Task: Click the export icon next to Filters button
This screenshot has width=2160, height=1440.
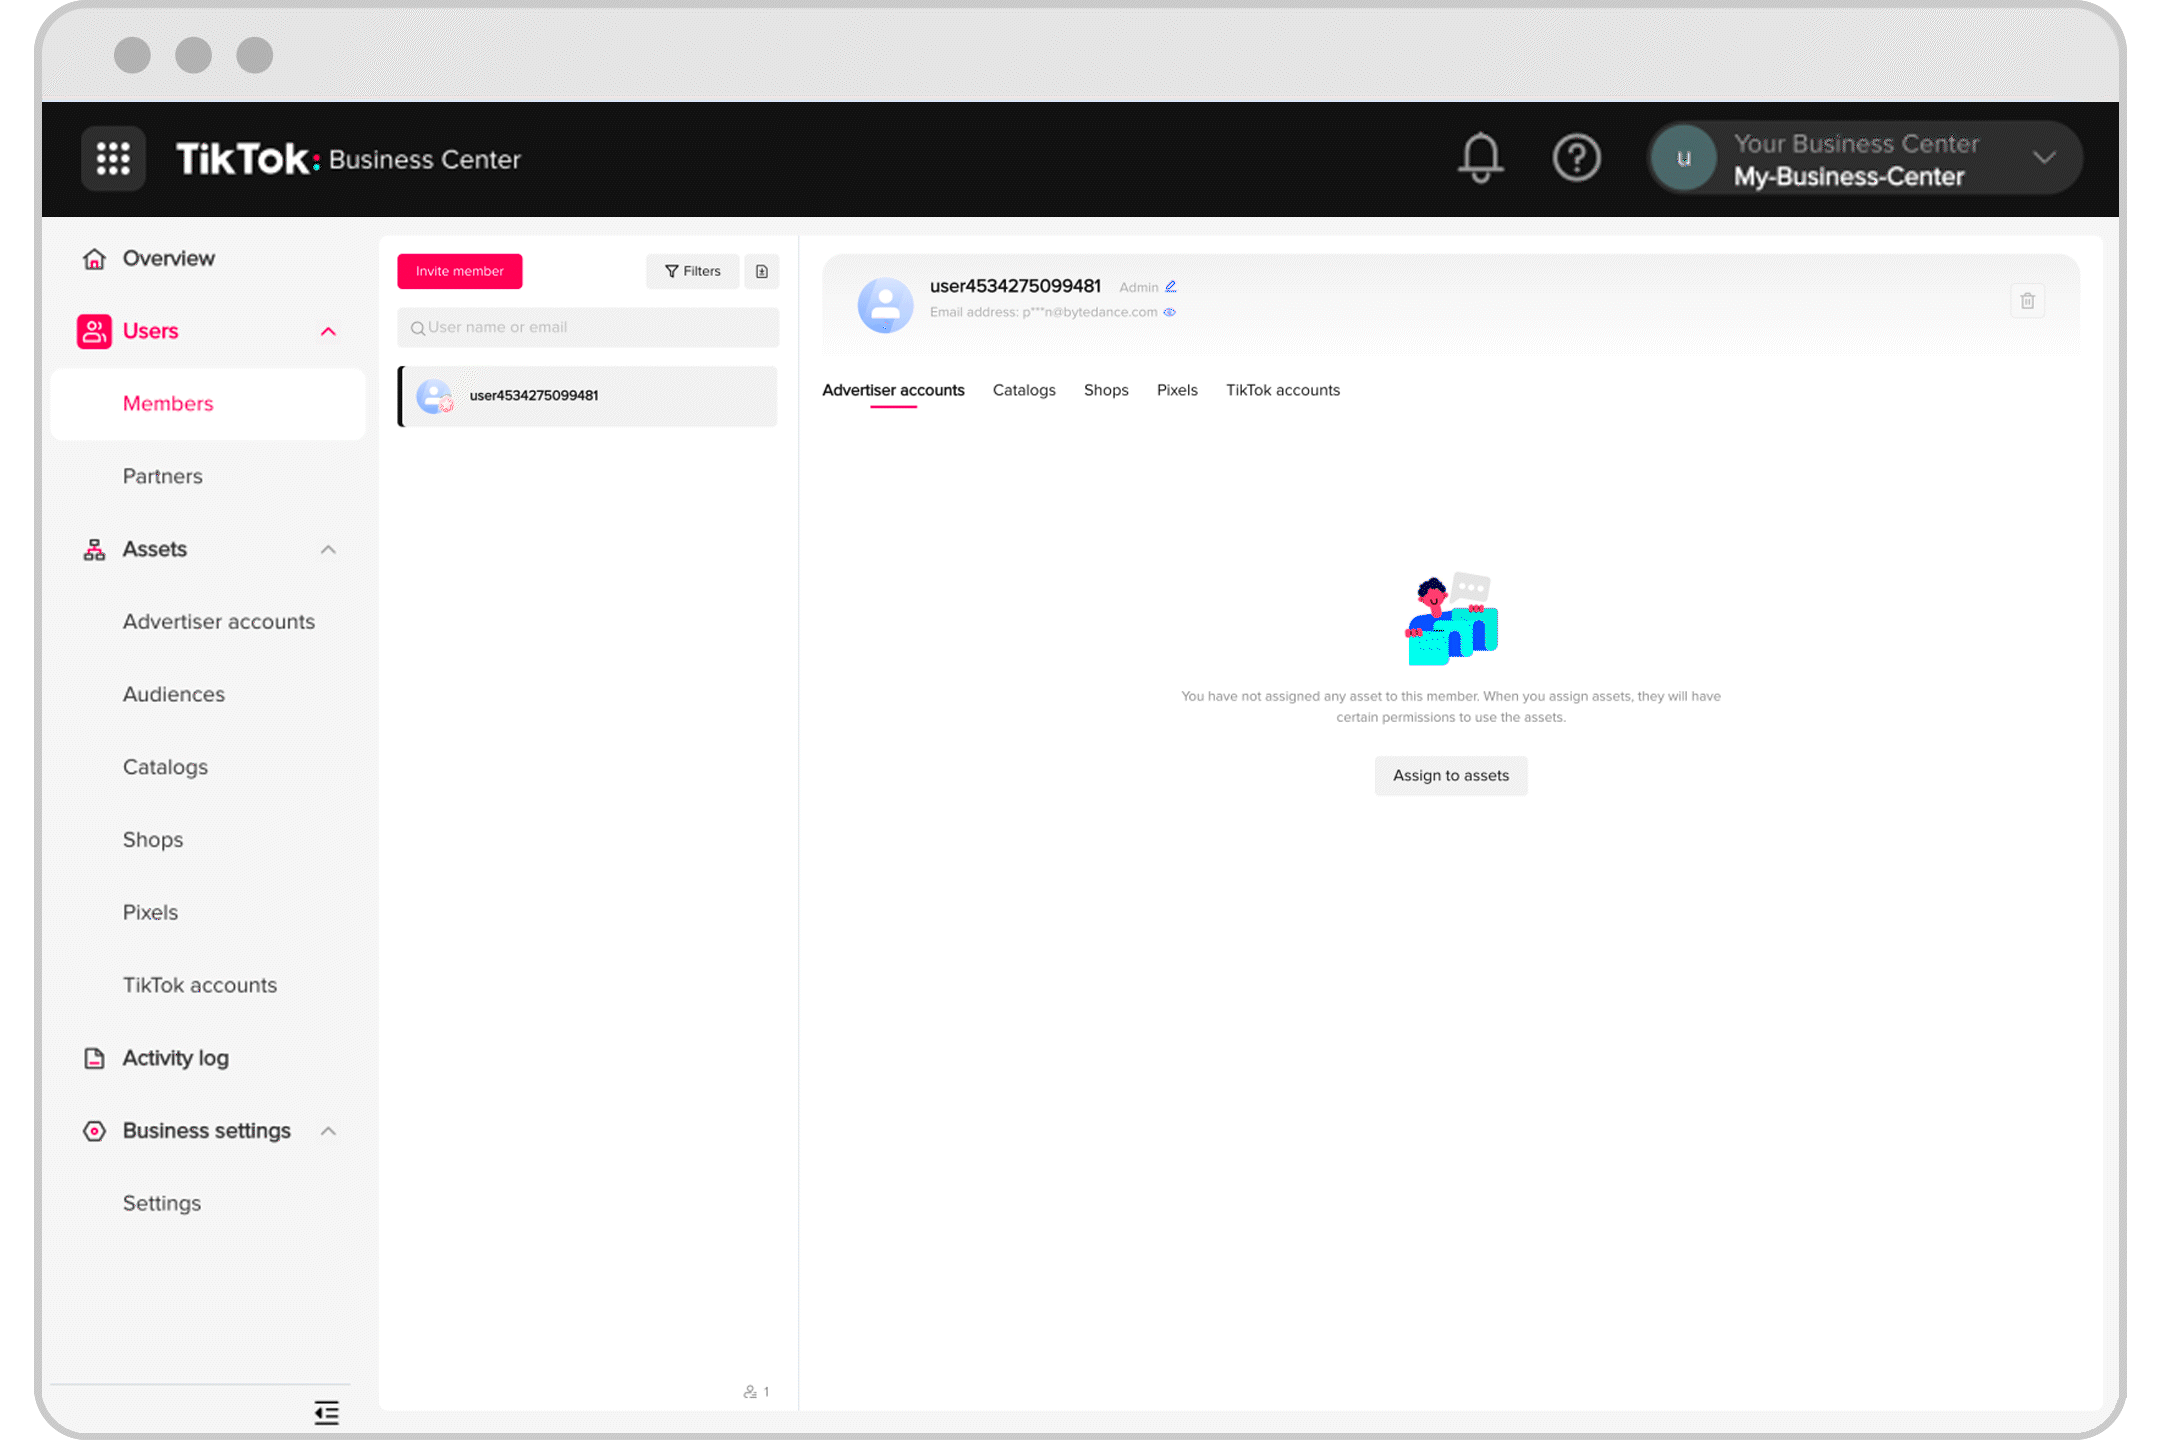Action: (x=760, y=270)
